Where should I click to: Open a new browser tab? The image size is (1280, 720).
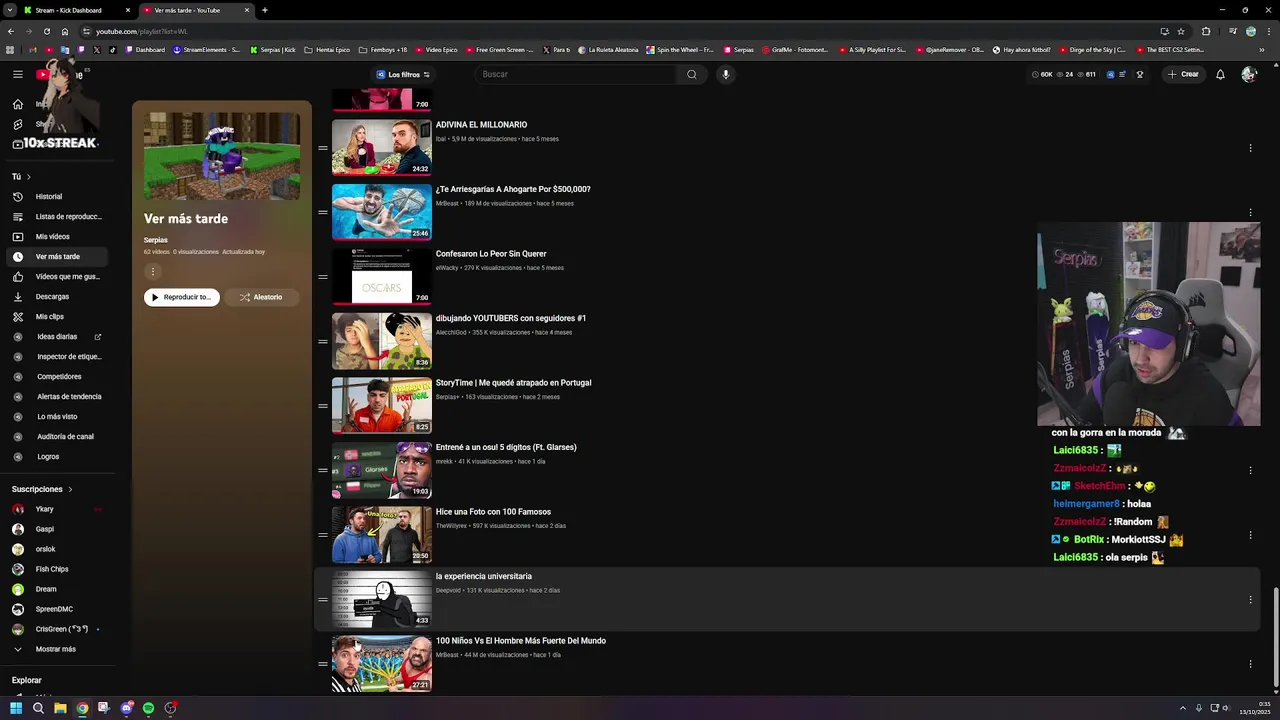pyautogui.click(x=264, y=10)
